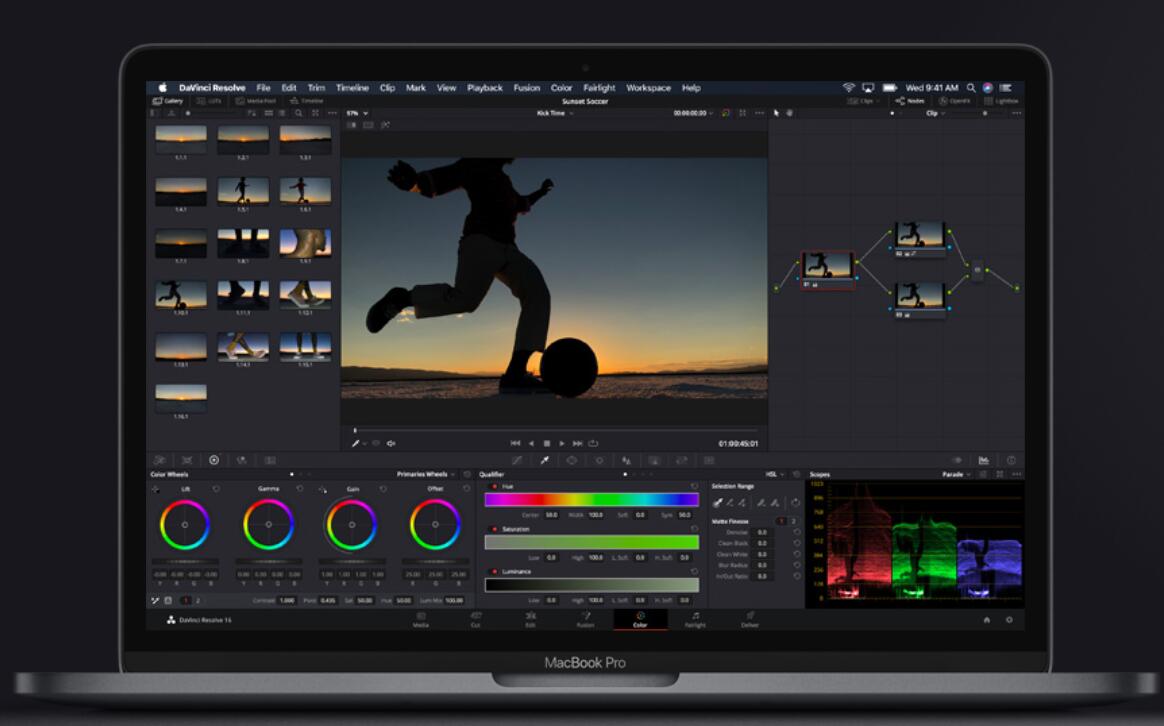The width and height of the screenshot is (1164, 726).
Task: Open the HSL qualifier type dropdown
Action: point(774,474)
